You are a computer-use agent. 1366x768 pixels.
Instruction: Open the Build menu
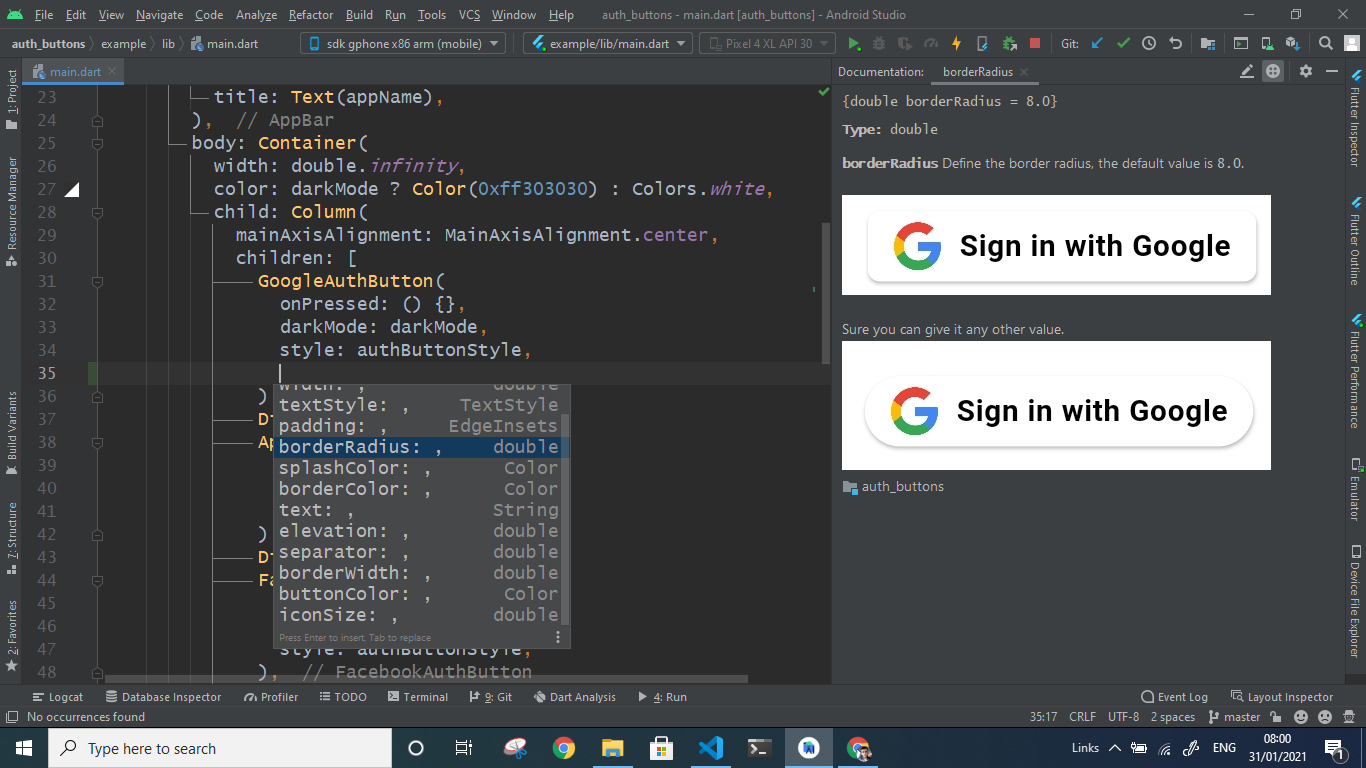coord(359,15)
